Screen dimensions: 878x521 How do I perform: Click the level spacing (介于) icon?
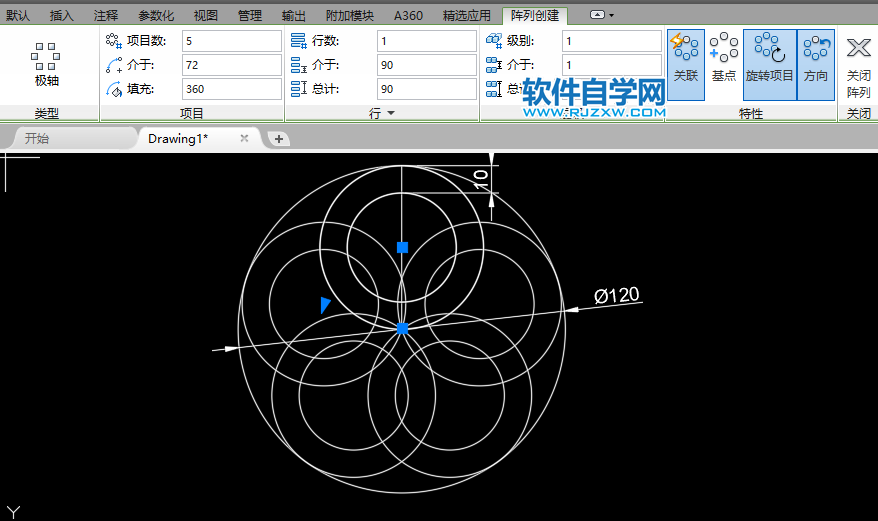(x=494, y=65)
